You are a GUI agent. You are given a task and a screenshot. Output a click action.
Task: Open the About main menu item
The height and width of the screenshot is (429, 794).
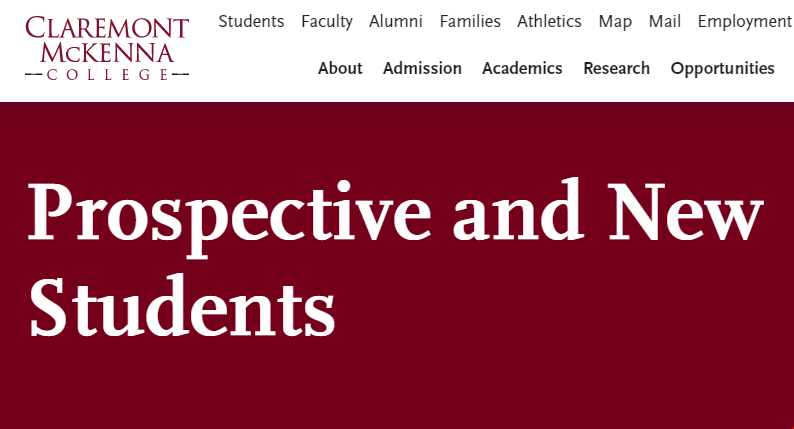pyautogui.click(x=340, y=68)
